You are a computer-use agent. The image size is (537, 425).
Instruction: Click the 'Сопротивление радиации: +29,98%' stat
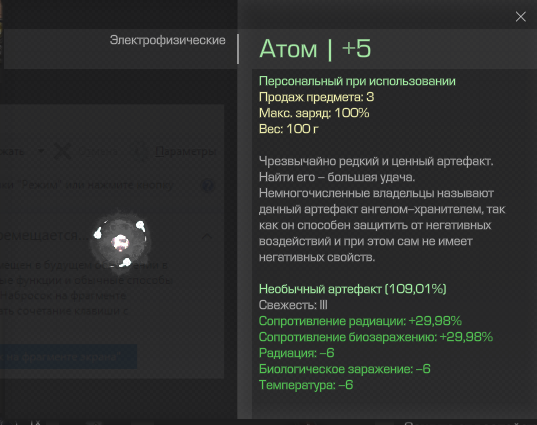coord(360,321)
